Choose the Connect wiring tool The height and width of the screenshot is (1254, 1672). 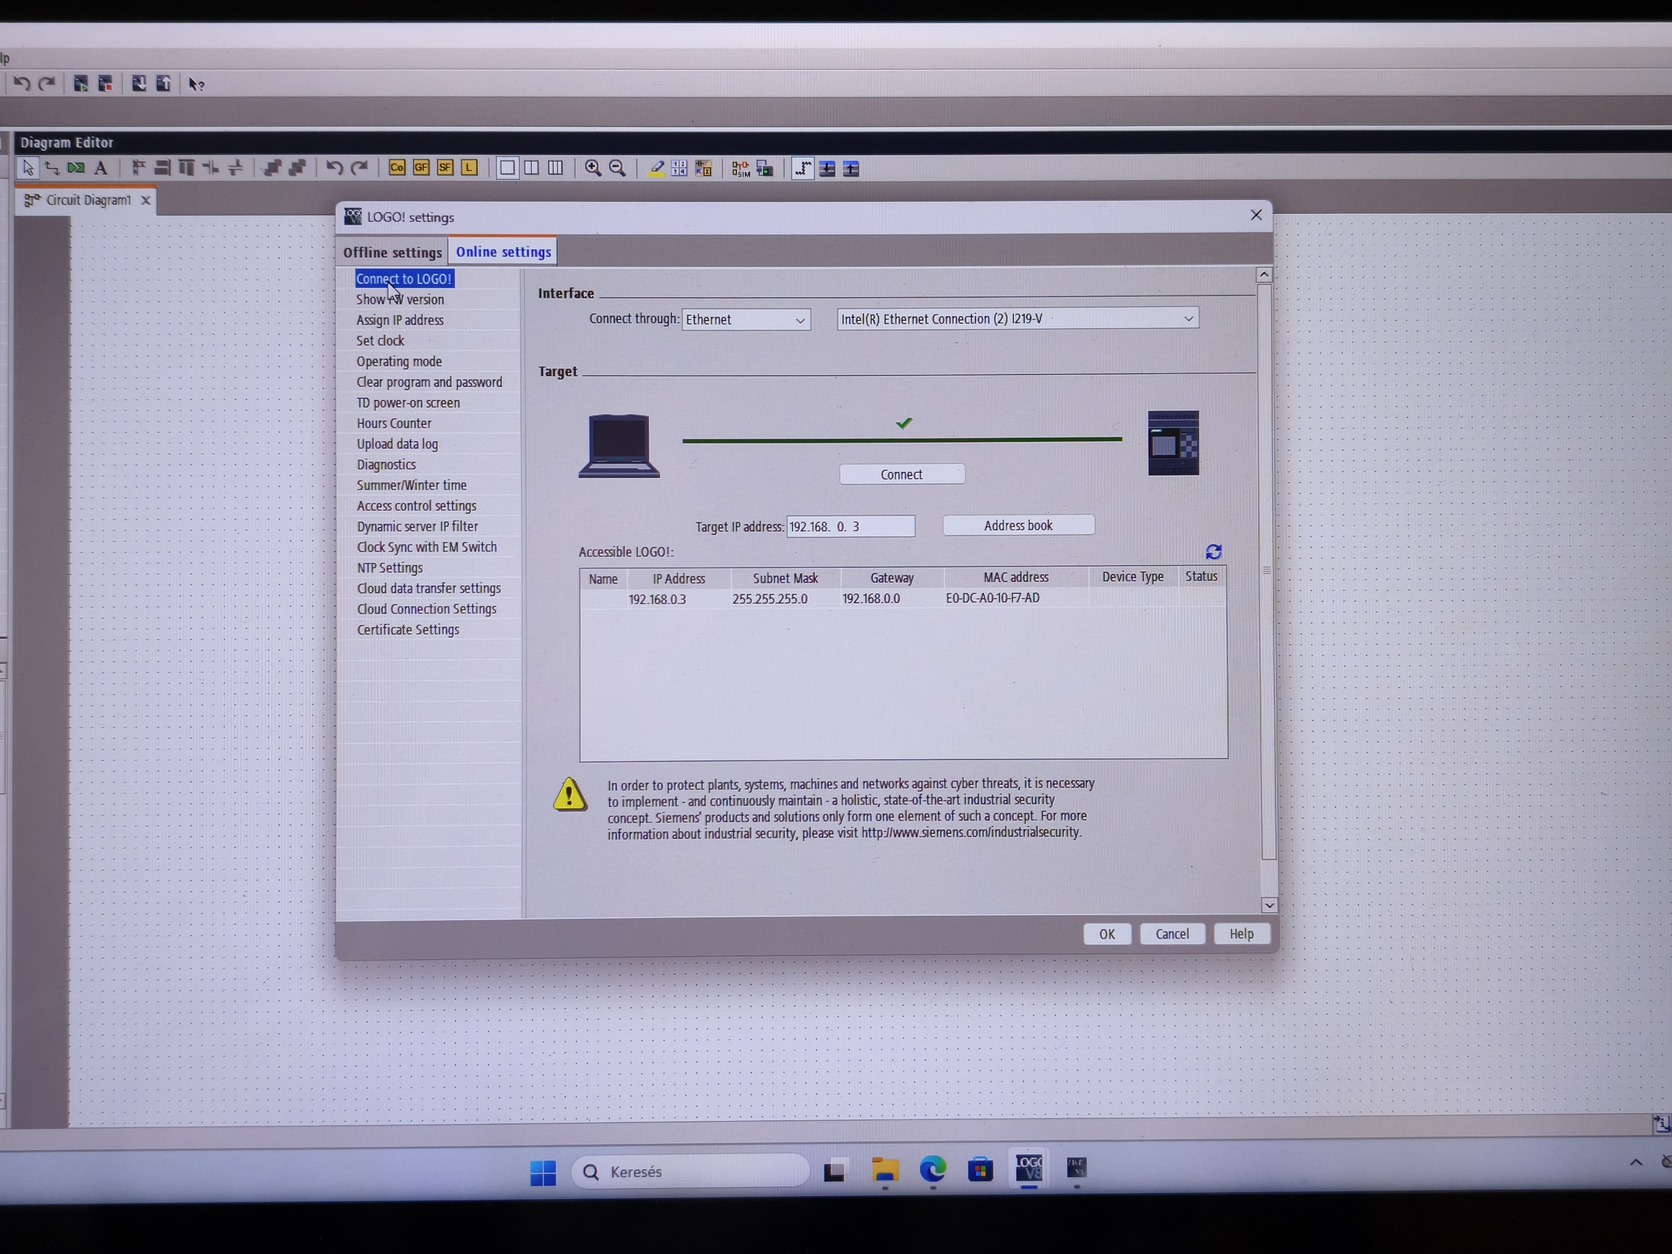(52, 168)
